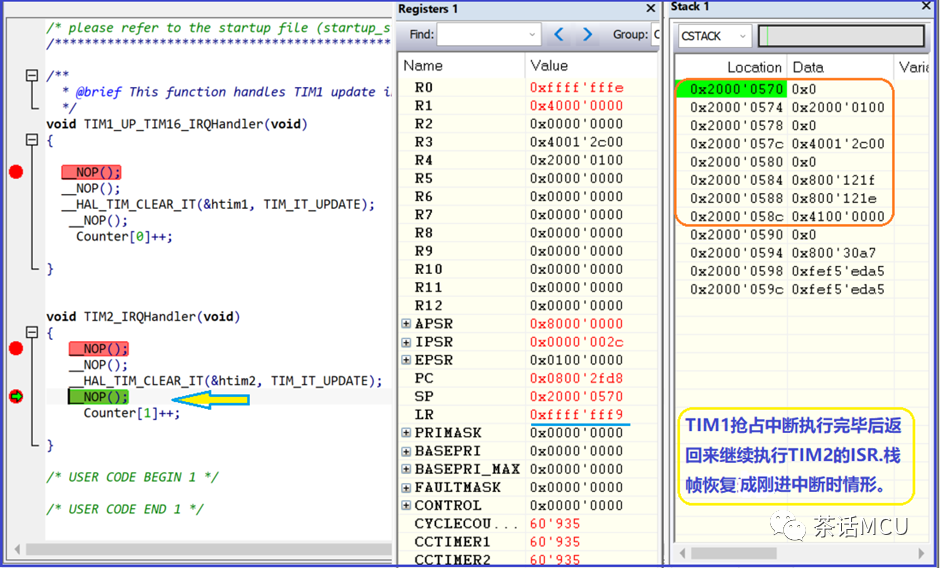Viewport: 940px width, 568px height.
Task: Select the SP register value 0x2000'0570
Action: [577, 396]
